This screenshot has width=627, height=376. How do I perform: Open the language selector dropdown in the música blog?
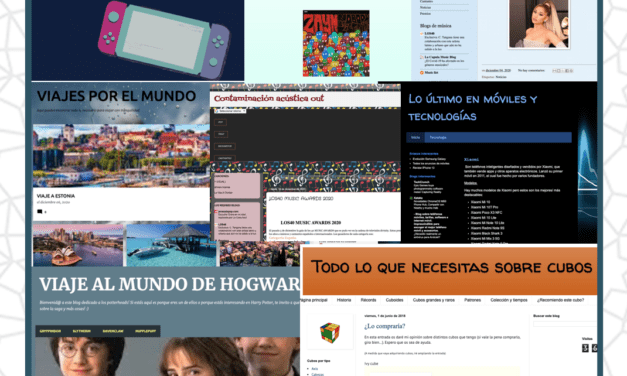[230, 111]
